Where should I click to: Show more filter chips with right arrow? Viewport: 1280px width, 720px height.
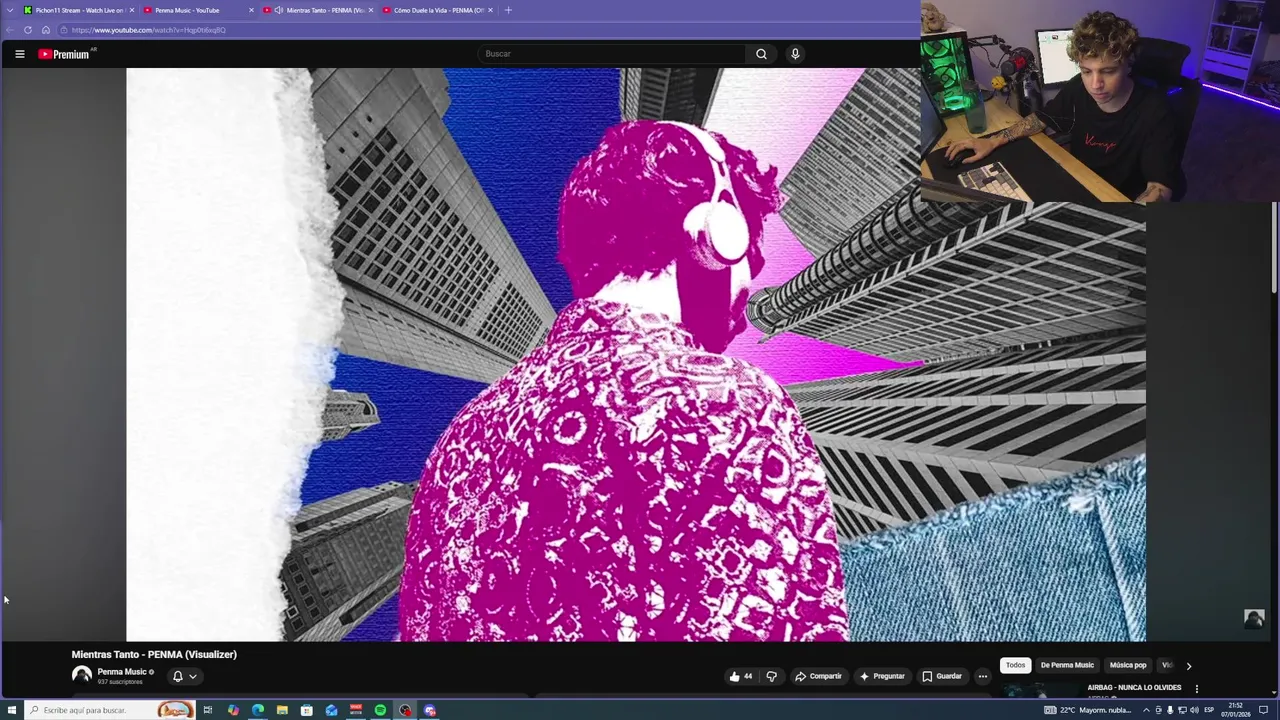(x=1188, y=665)
